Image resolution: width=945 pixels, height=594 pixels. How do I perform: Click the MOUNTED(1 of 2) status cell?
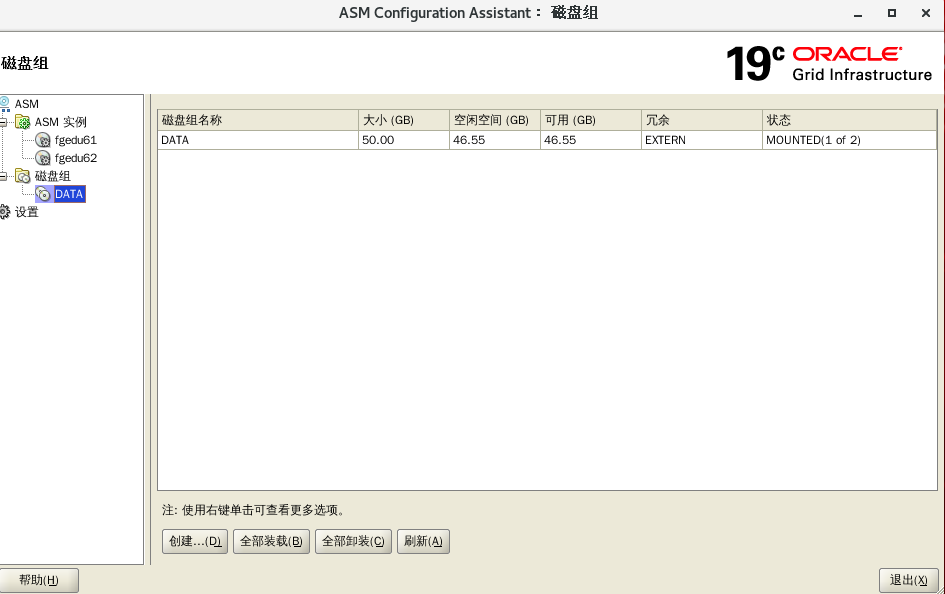click(849, 140)
